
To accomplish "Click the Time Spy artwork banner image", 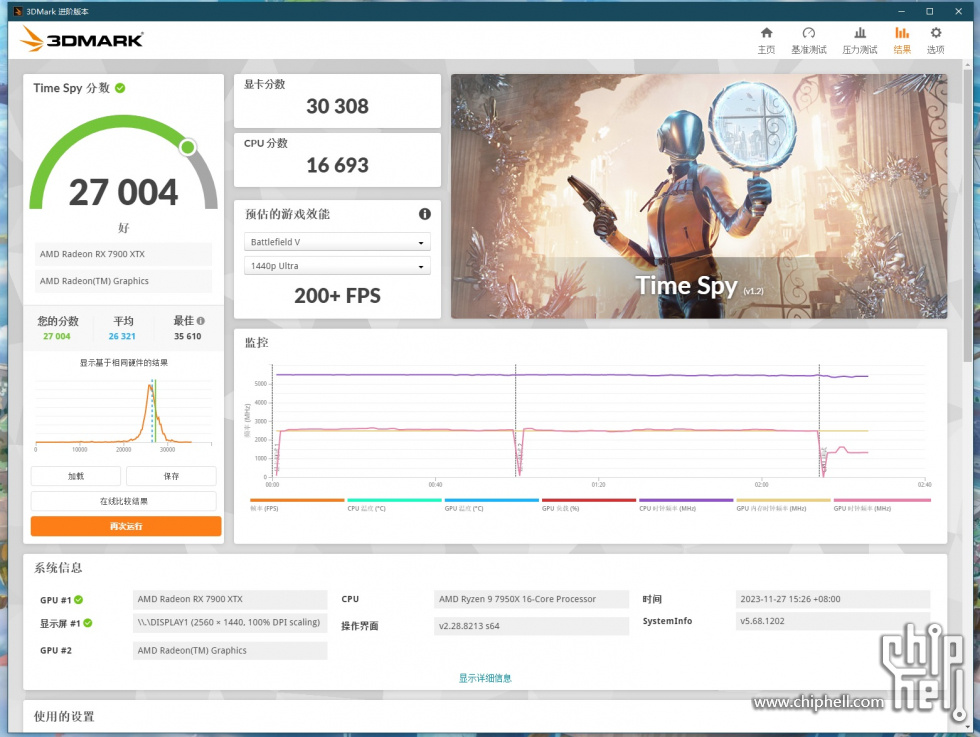I will click(699, 196).
